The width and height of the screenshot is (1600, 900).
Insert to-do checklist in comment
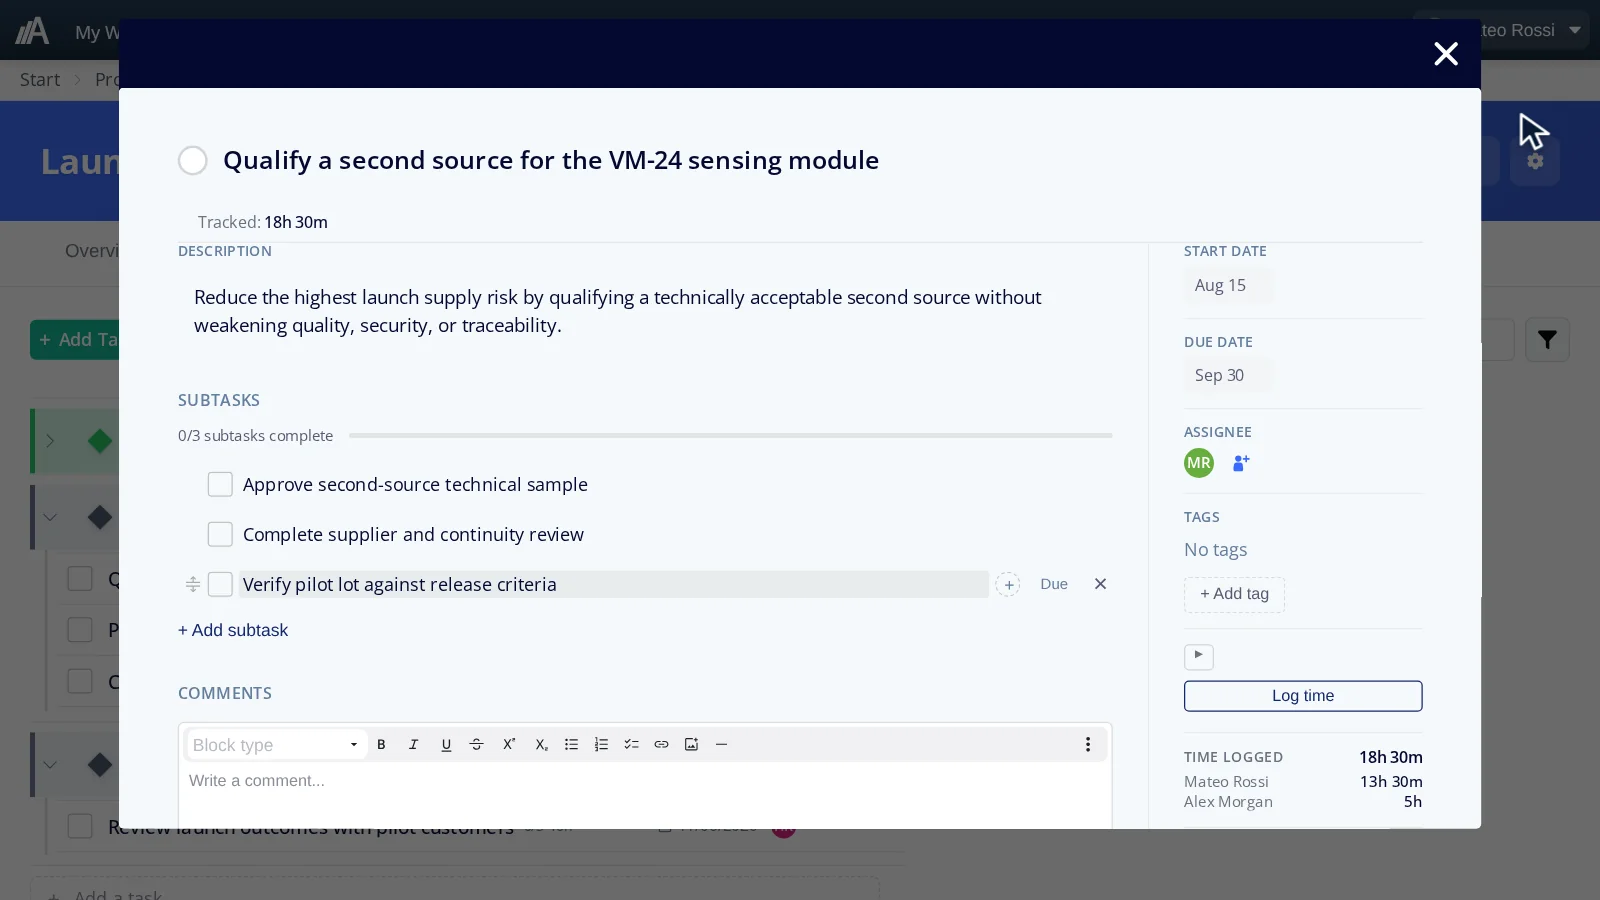point(631,744)
